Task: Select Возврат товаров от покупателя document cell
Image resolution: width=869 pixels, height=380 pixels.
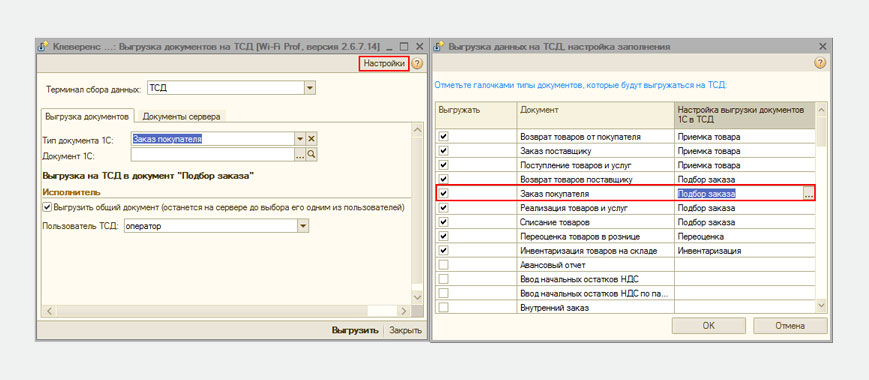Action: click(x=596, y=136)
